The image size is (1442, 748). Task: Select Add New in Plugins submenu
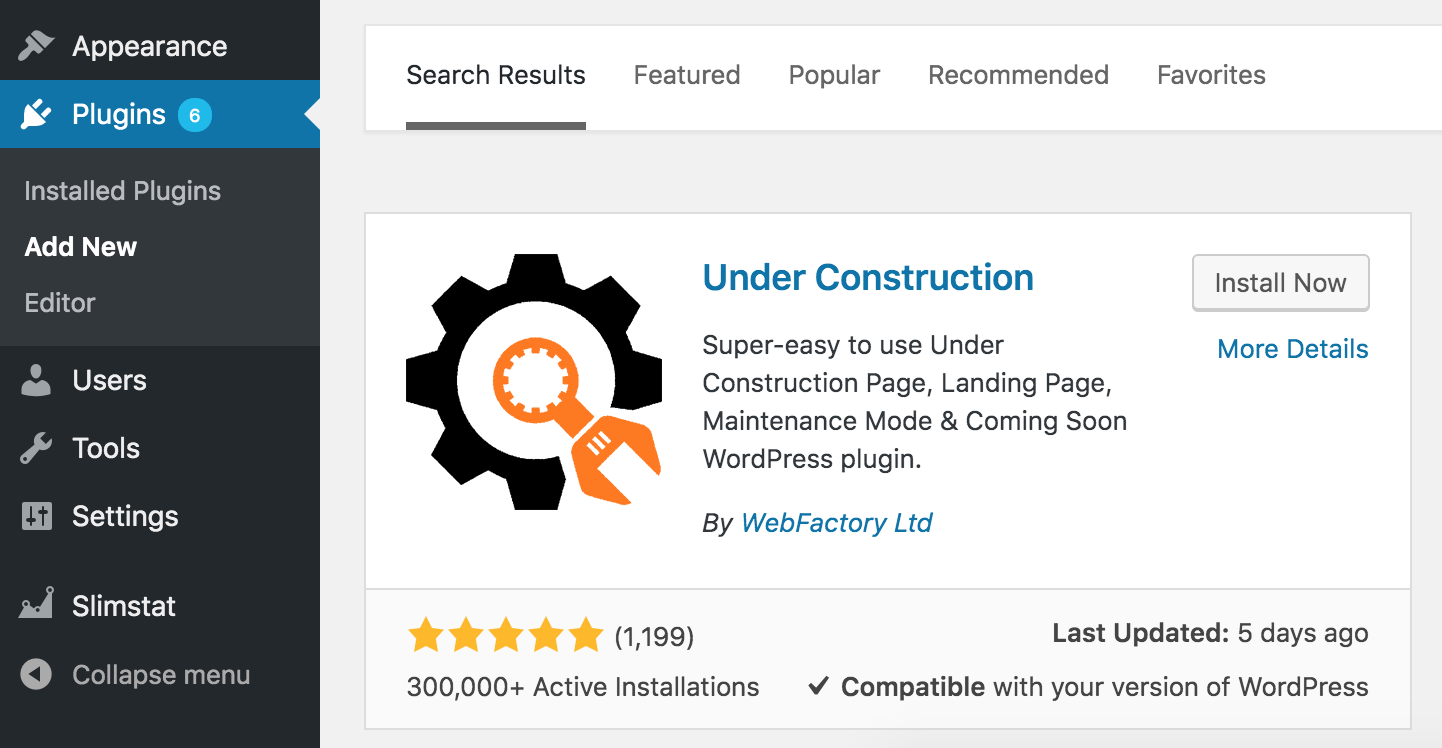click(x=81, y=247)
